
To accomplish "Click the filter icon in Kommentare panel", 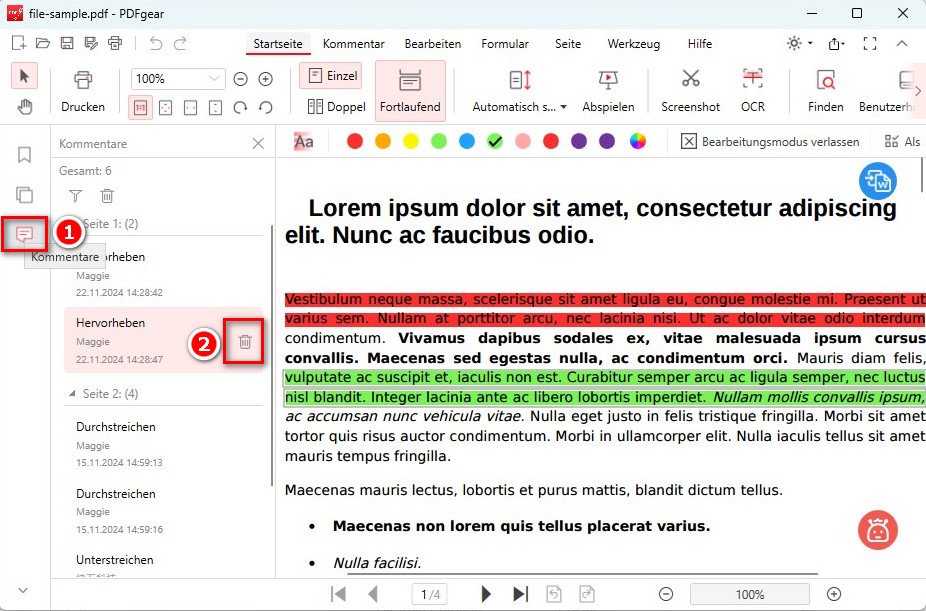I will (74, 196).
